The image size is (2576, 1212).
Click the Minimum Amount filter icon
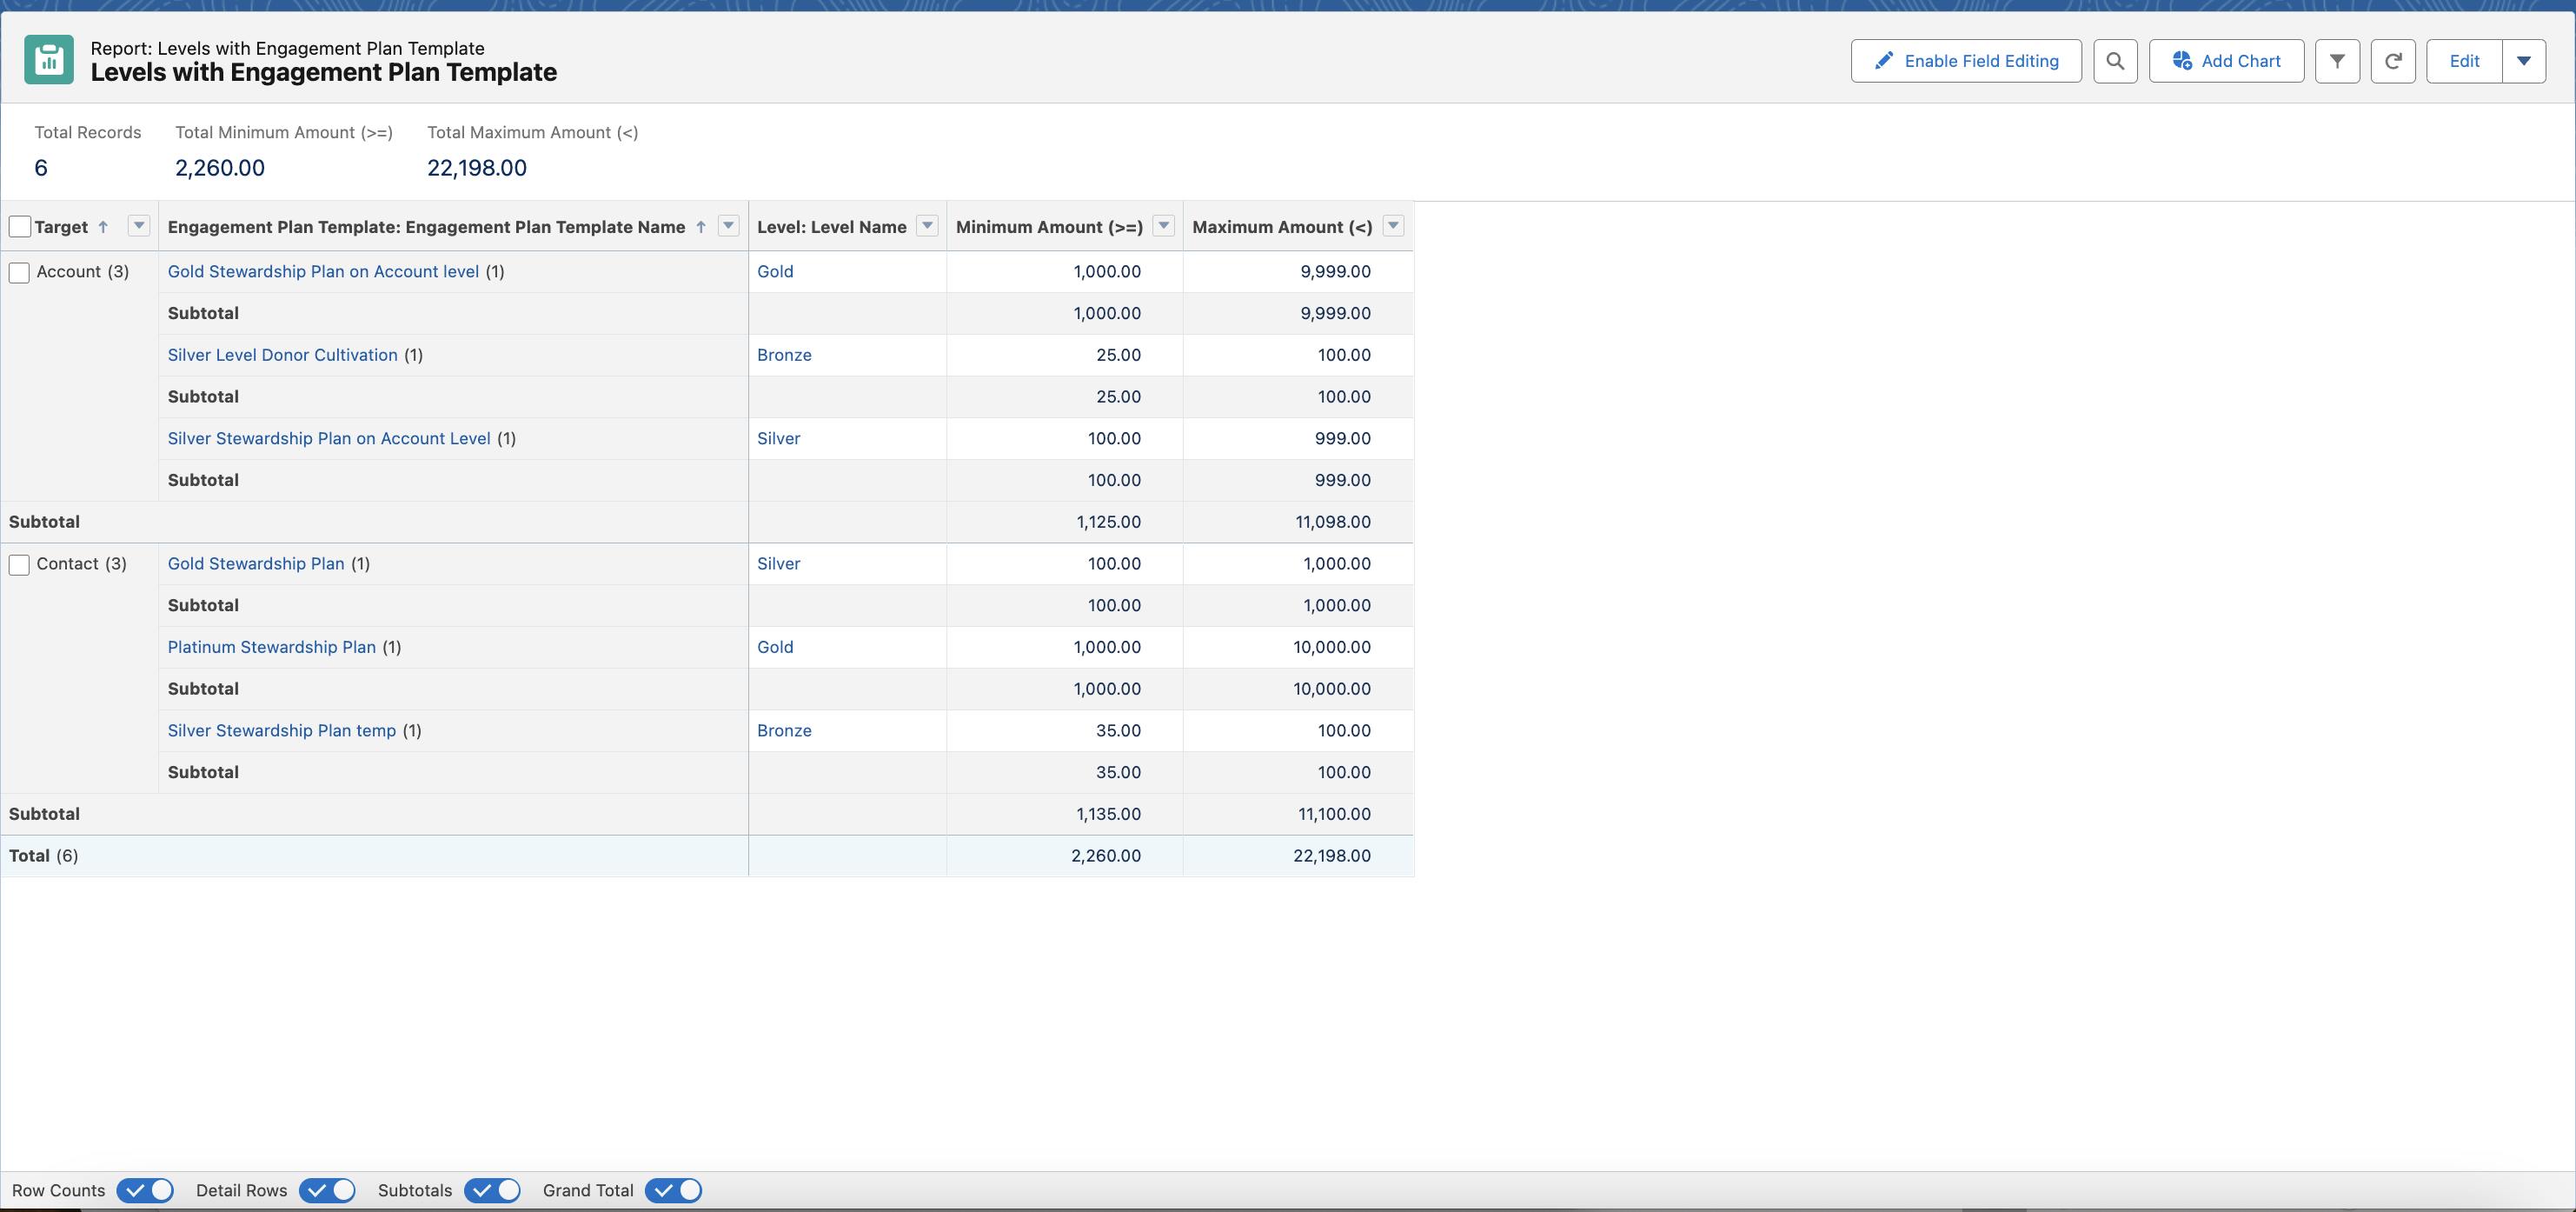[1165, 227]
